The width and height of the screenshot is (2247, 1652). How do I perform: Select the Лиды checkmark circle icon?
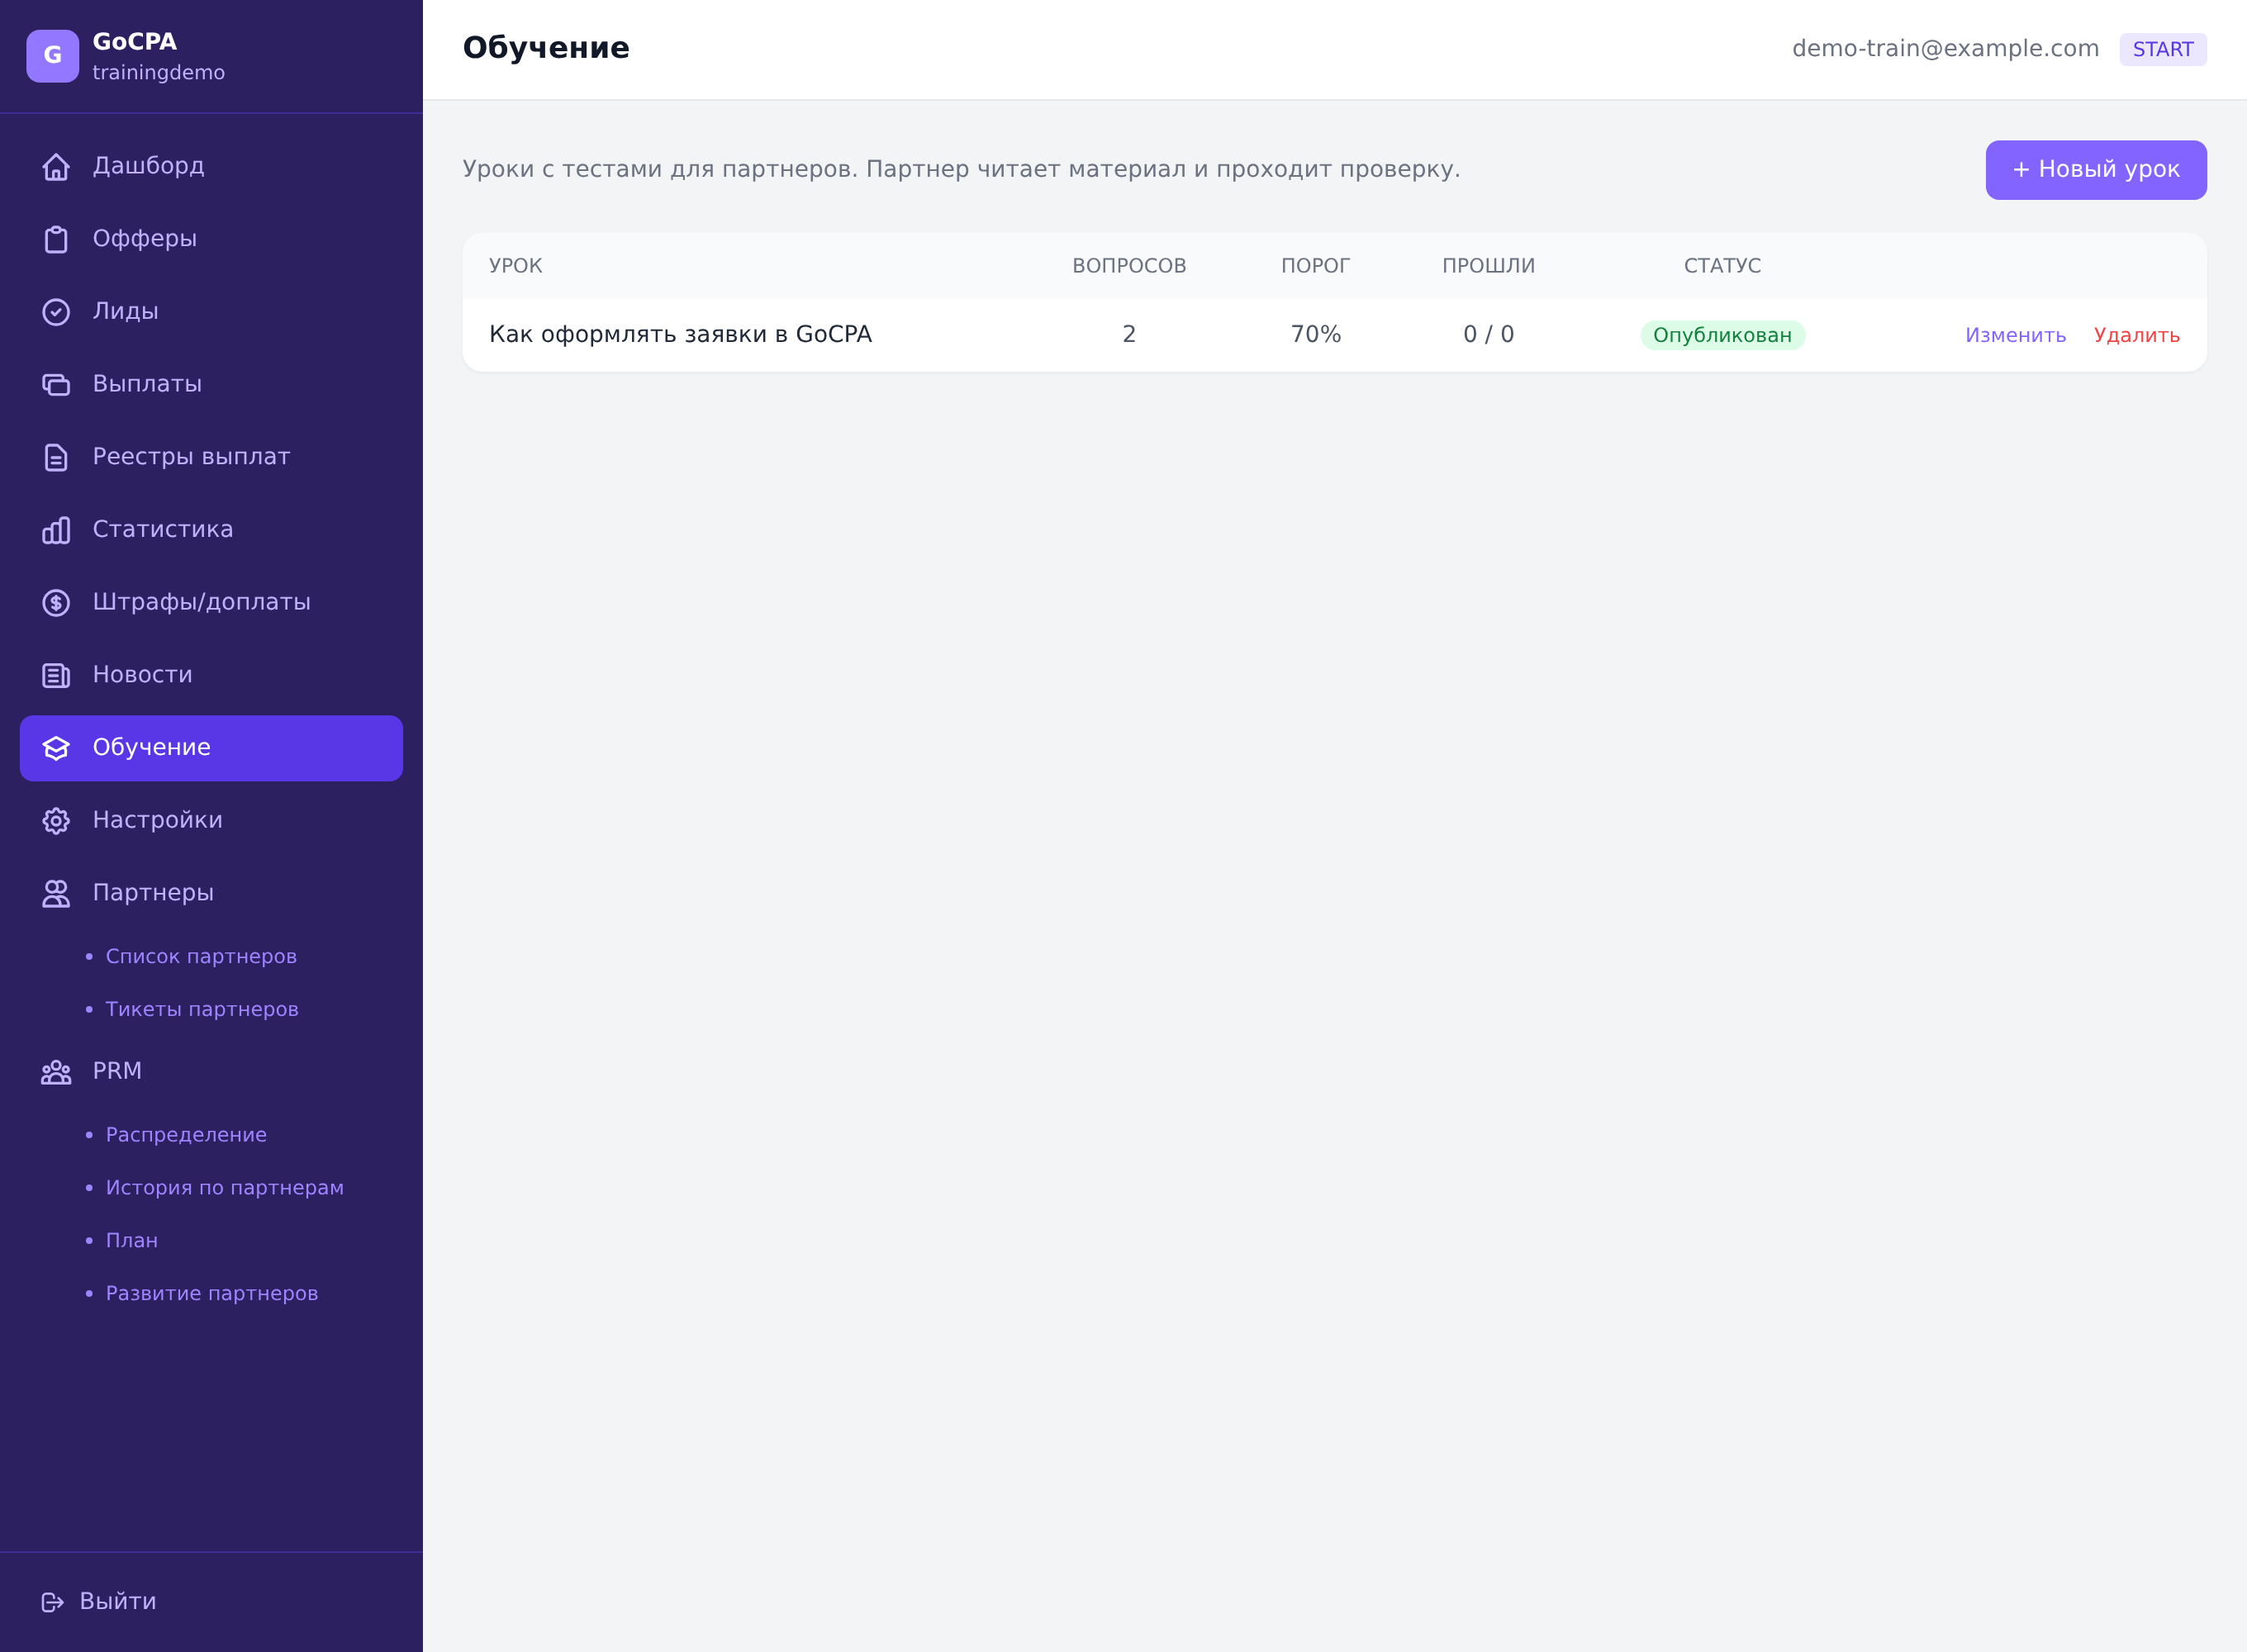coord(56,312)
